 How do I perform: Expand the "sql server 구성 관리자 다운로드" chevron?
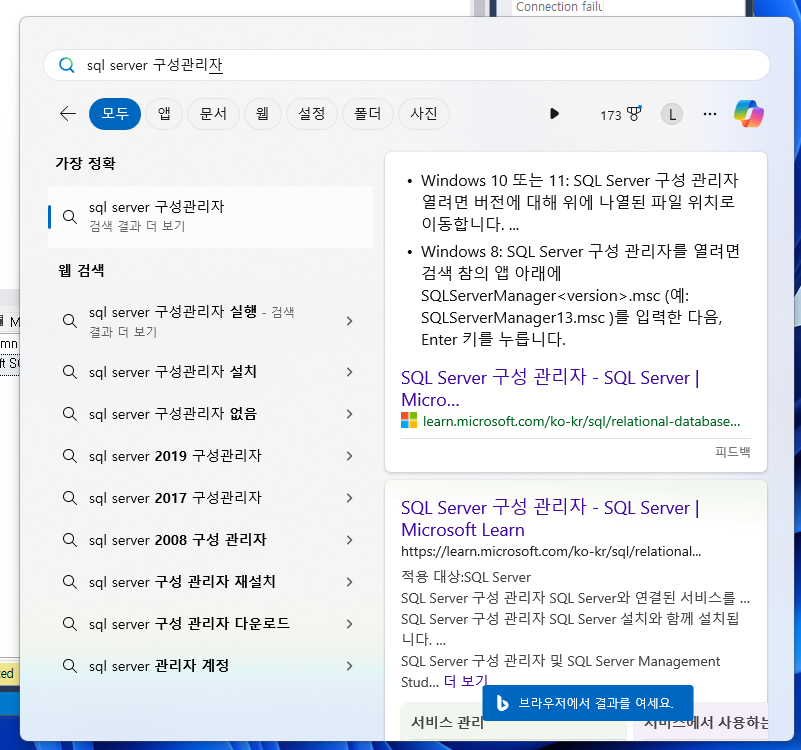(349, 623)
